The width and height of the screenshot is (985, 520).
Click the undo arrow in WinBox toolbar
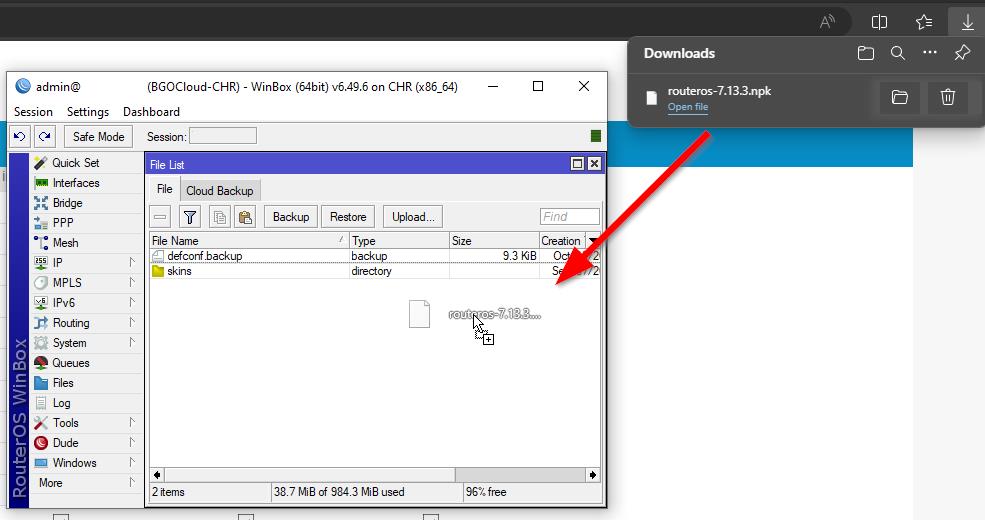click(x=19, y=136)
